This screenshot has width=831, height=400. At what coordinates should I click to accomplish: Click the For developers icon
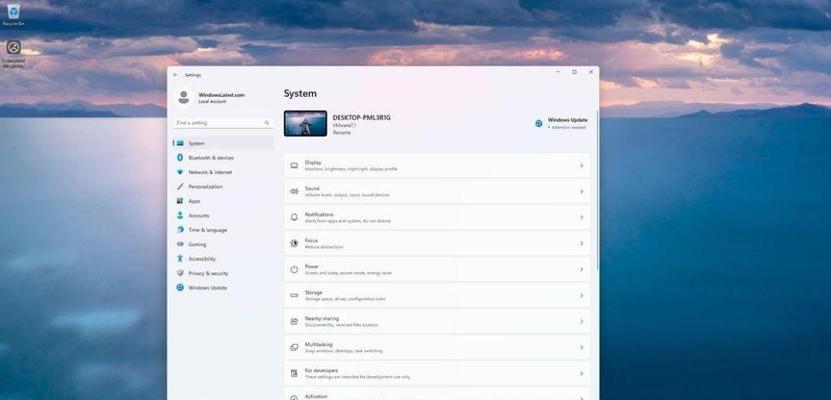pos(294,374)
